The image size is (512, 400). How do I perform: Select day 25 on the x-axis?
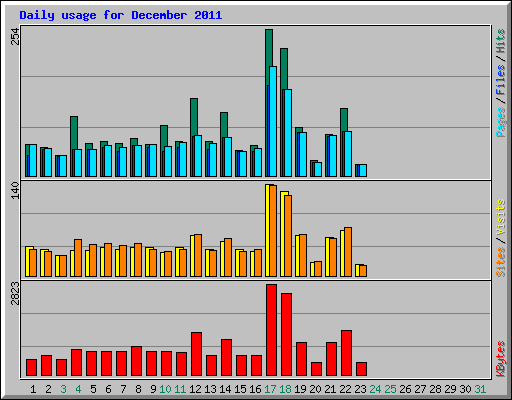point(390,389)
